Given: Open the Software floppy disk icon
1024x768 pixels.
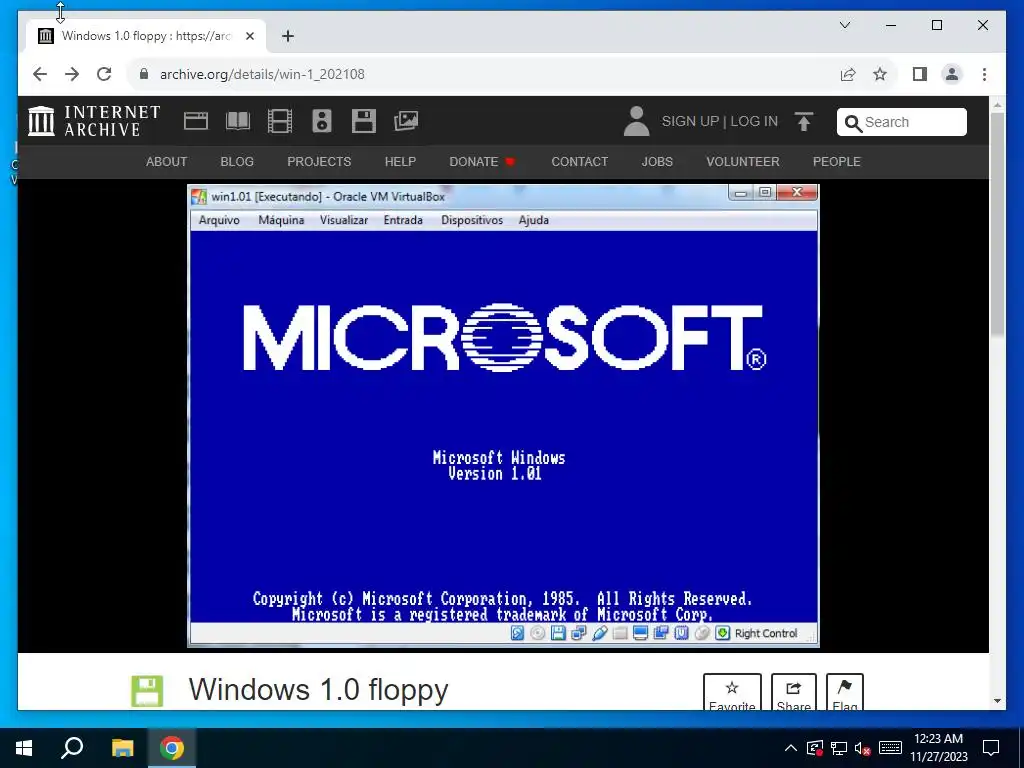Looking at the screenshot, I should click(364, 121).
